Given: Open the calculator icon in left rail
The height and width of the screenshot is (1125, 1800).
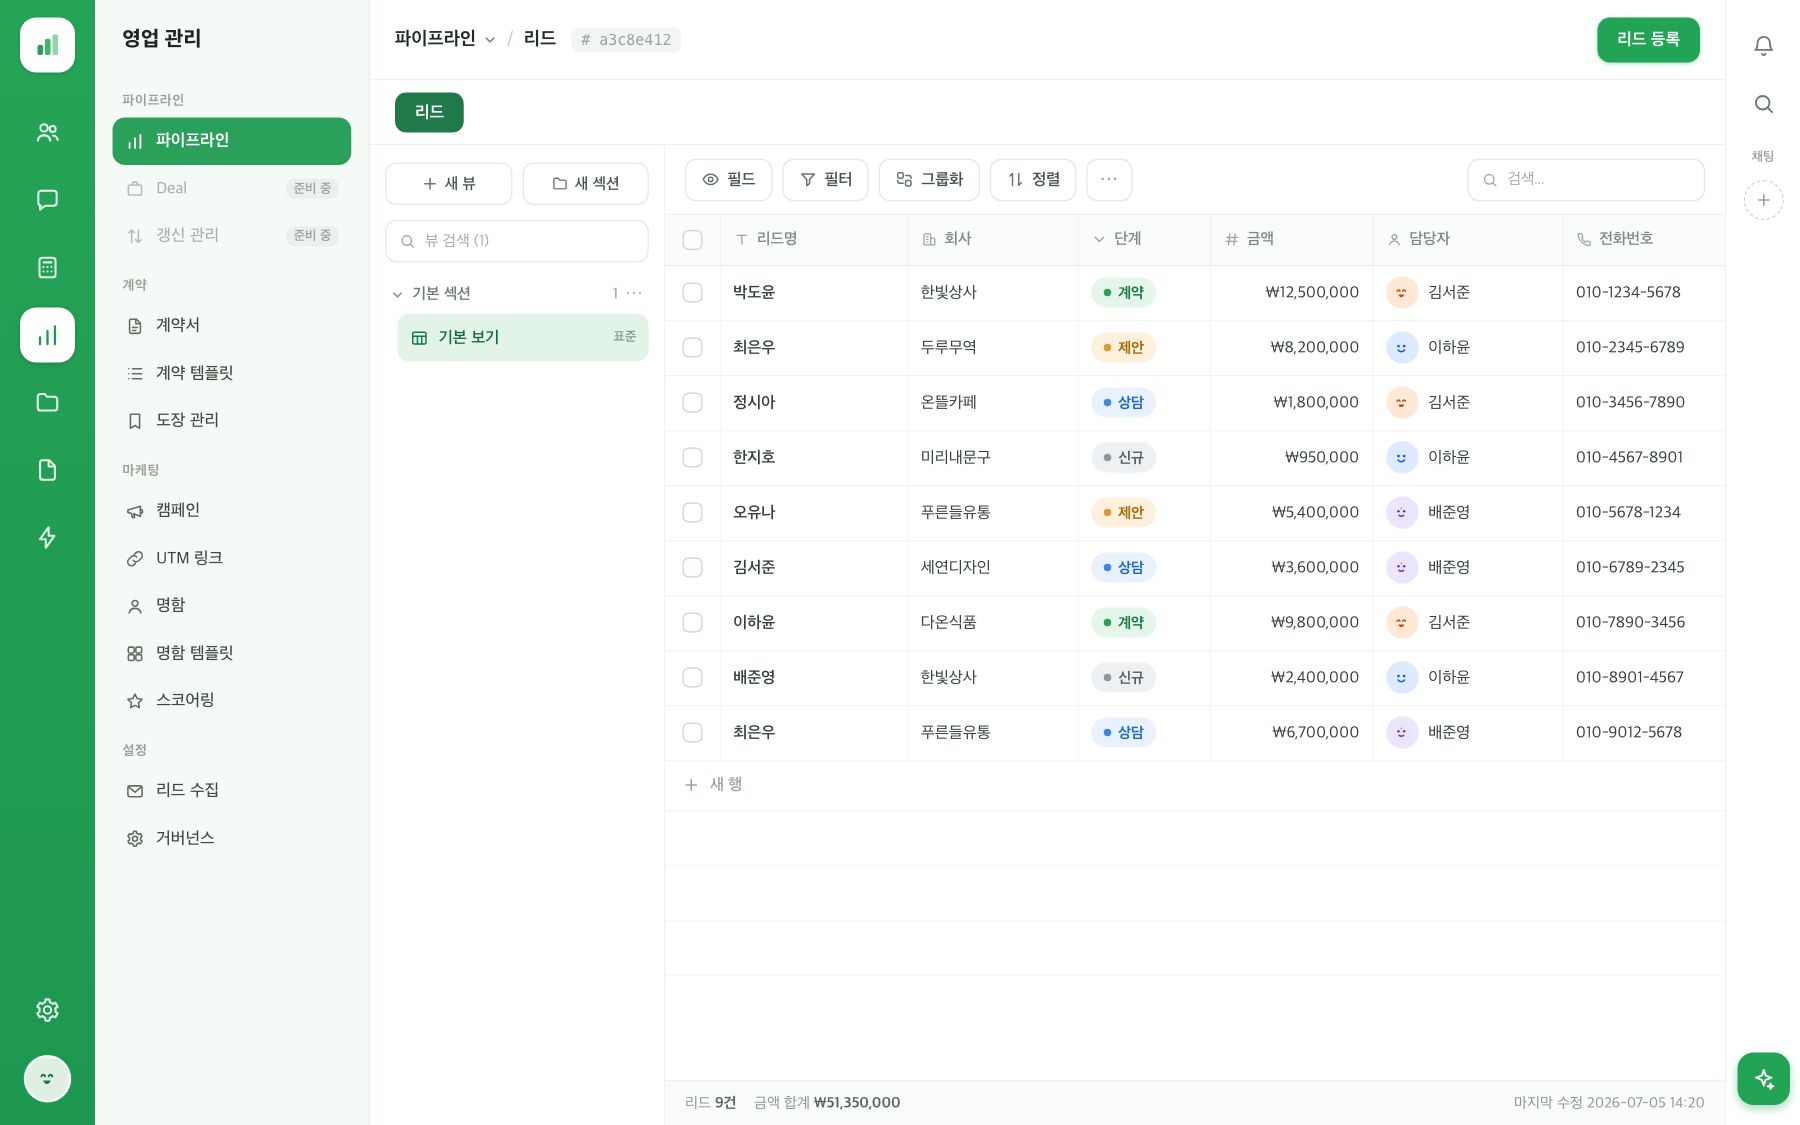Looking at the screenshot, I should click(x=47, y=267).
